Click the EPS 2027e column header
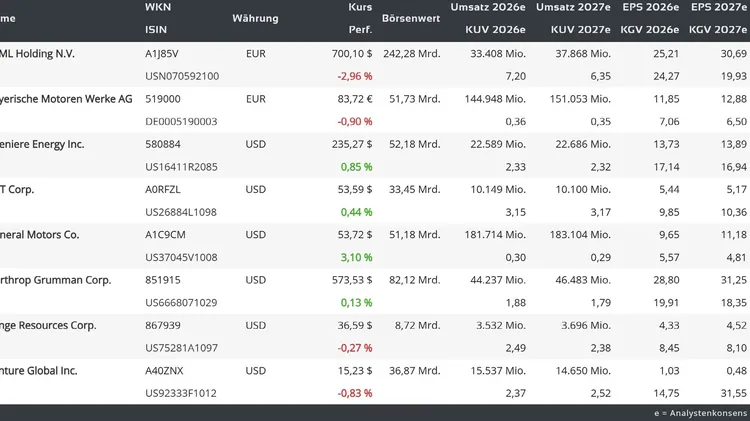The image size is (750, 421). coord(719,7)
